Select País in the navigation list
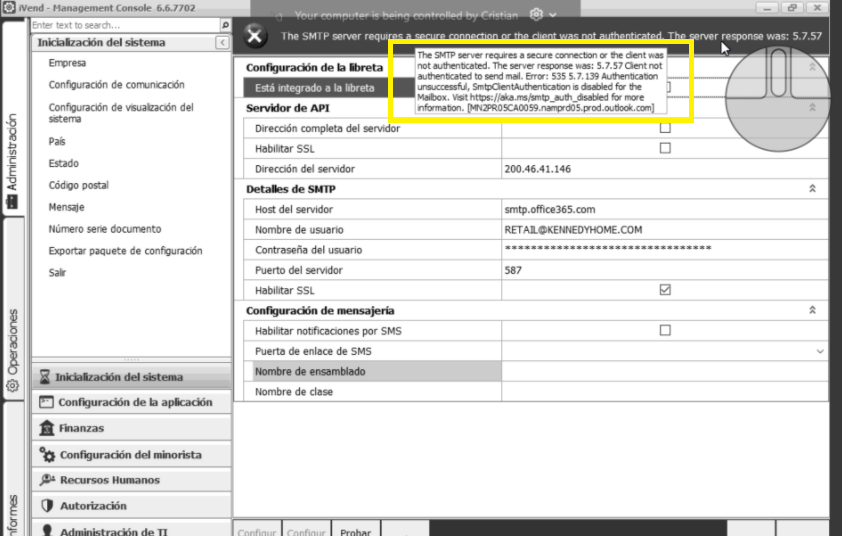The image size is (842, 548). point(57,141)
